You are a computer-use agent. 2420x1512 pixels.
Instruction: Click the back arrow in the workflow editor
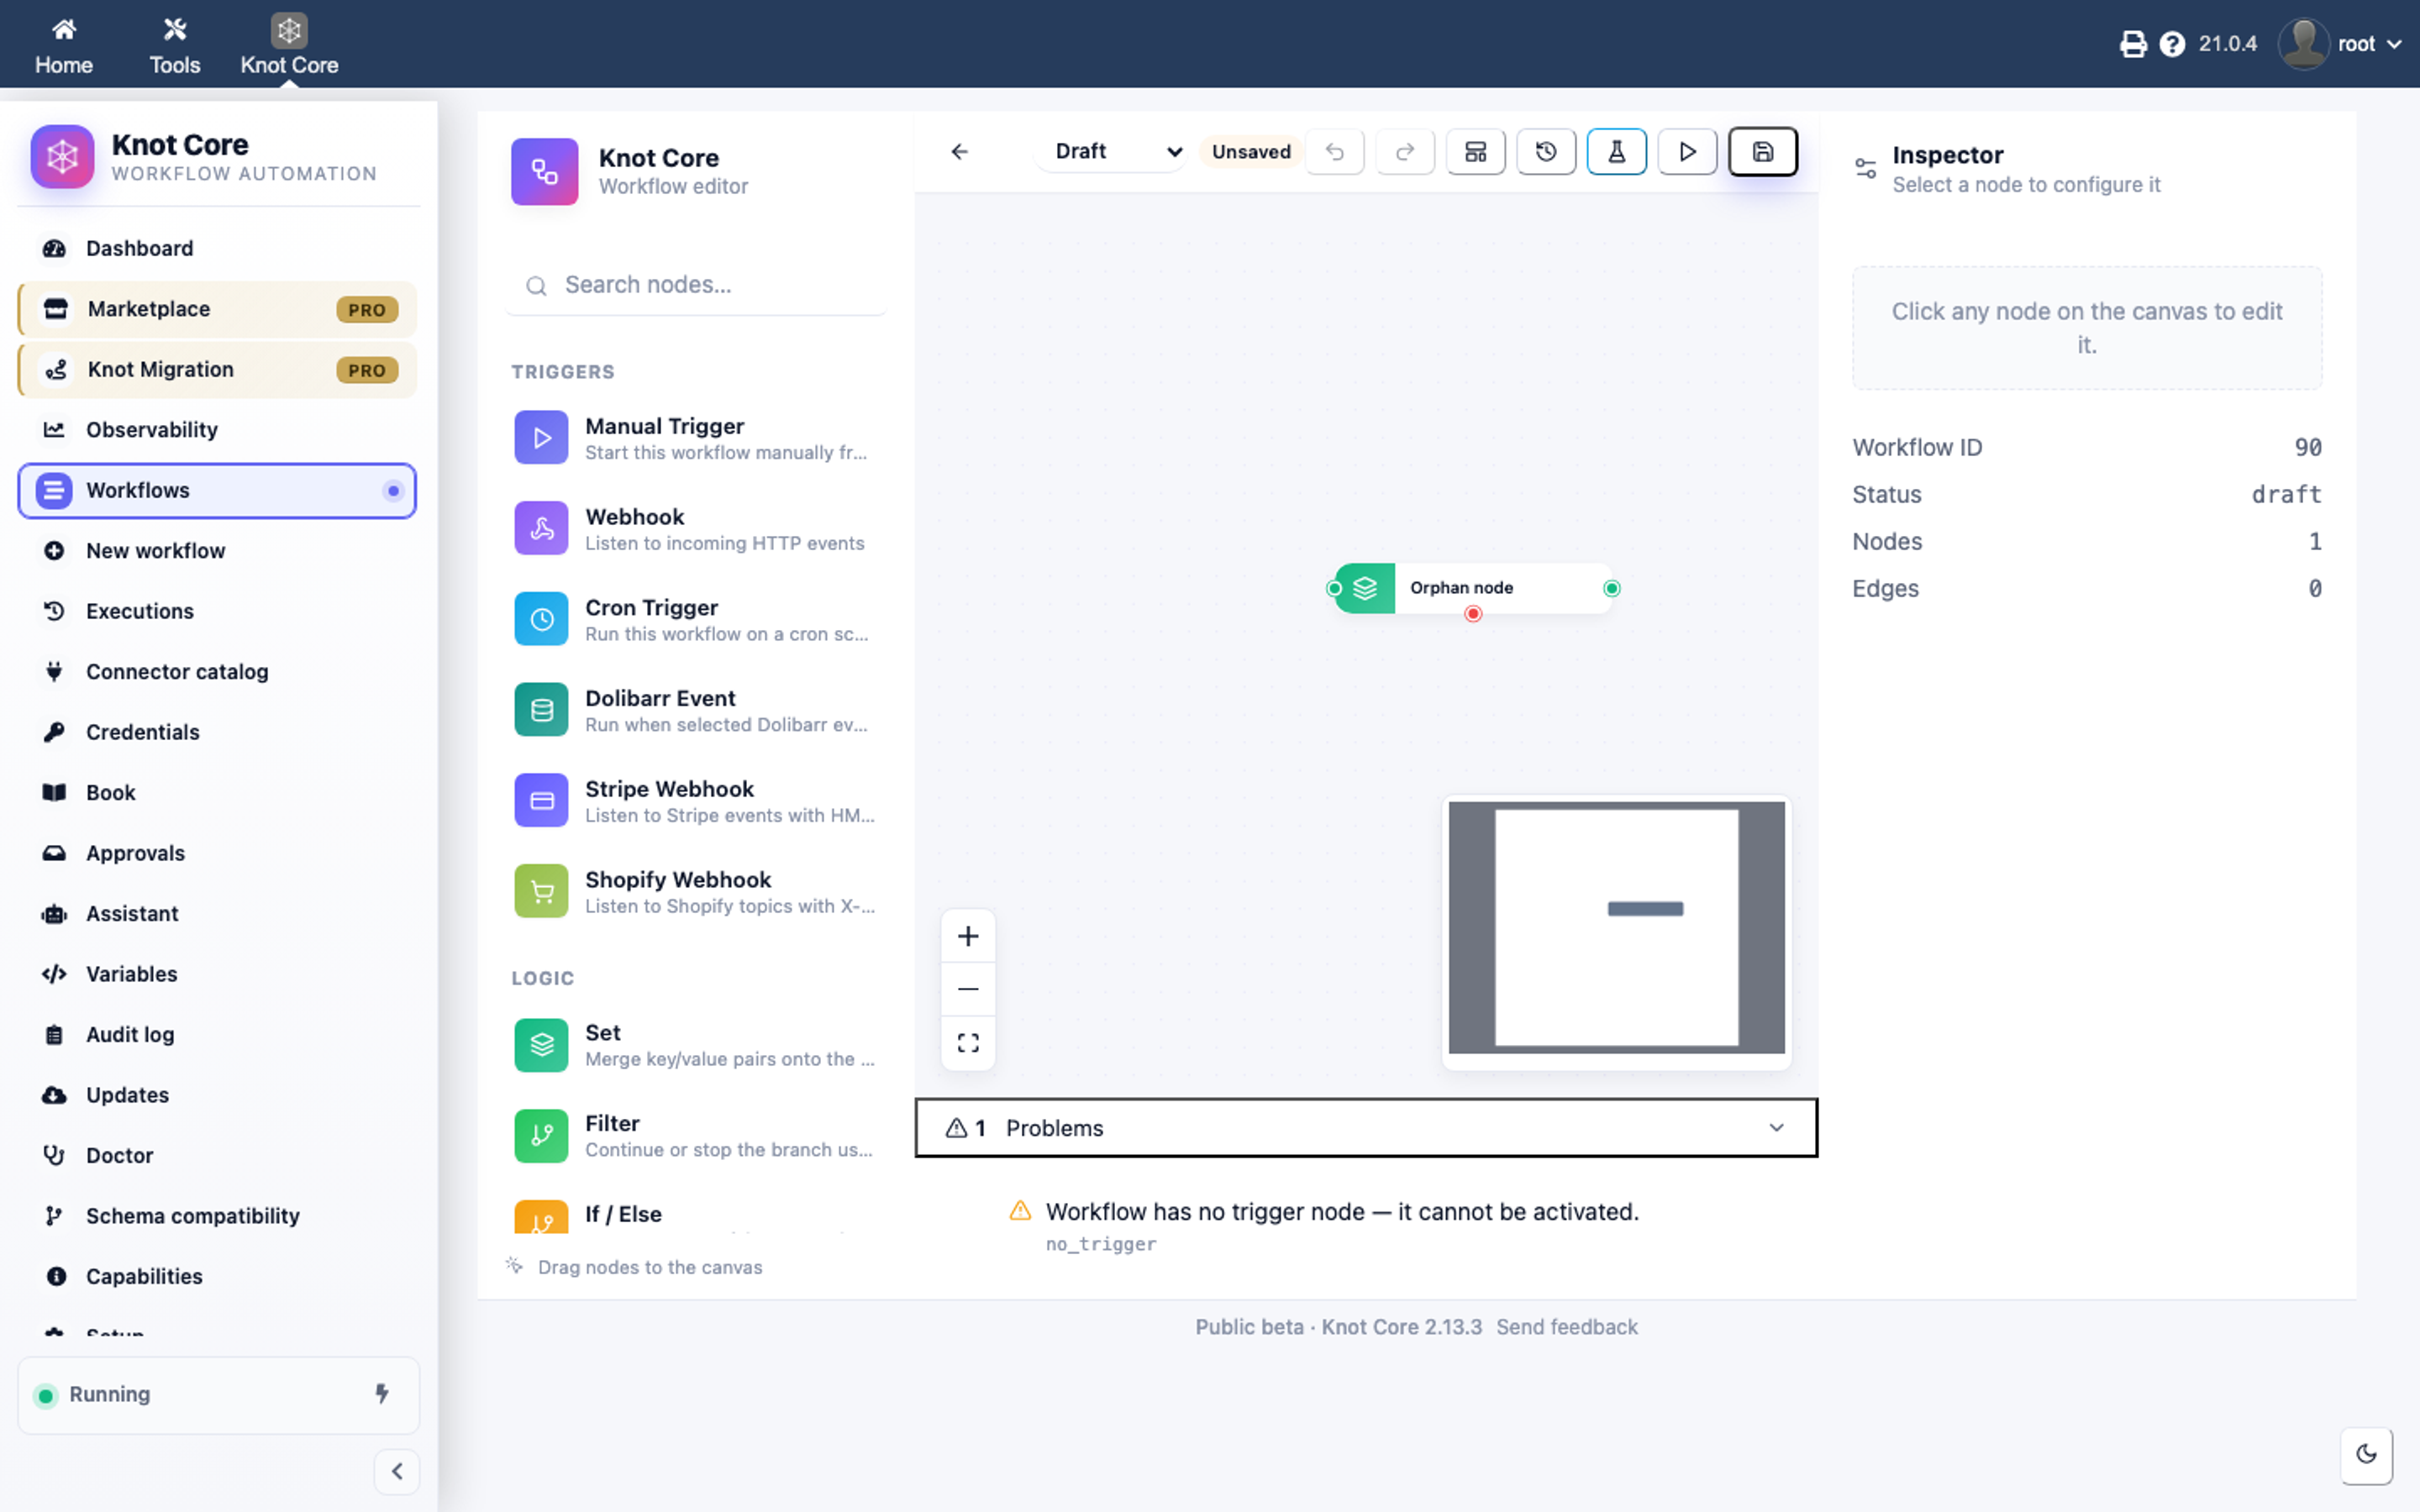tap(959, 151)
